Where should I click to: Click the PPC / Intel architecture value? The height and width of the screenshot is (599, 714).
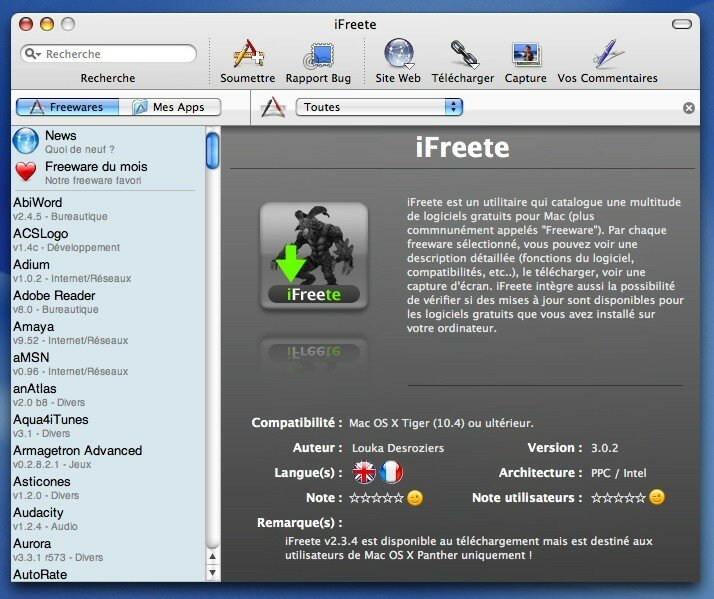click(x=618, y=473)
